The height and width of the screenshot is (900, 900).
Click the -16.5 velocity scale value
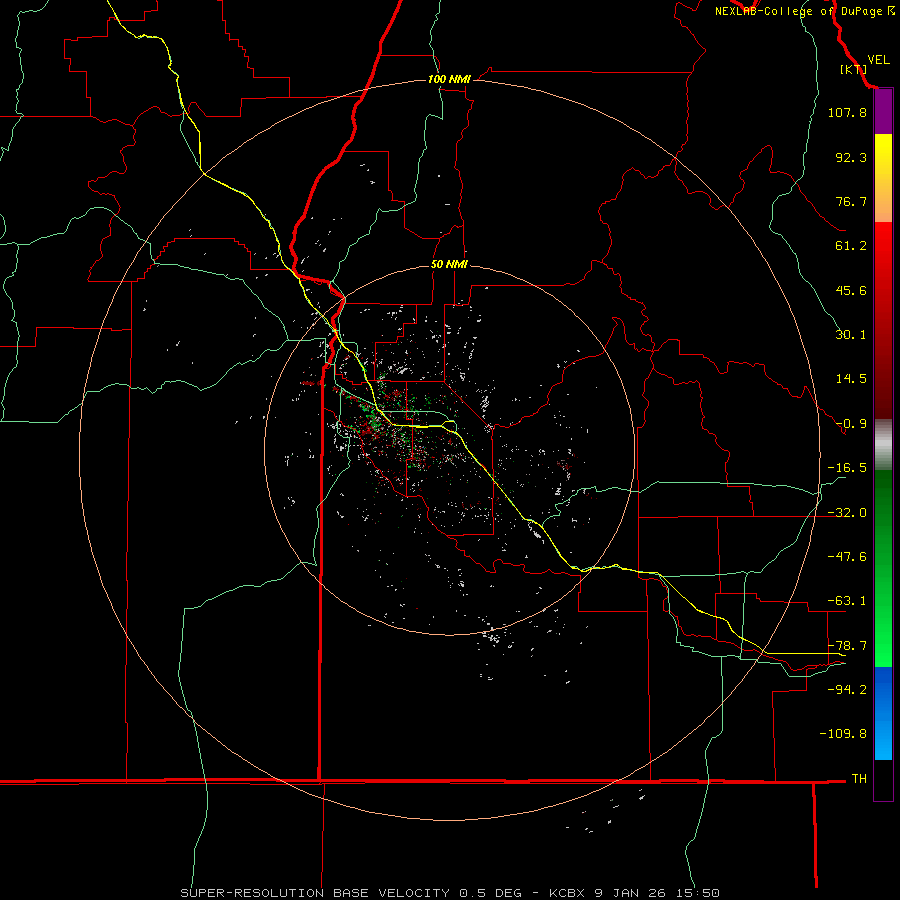[847, 468]
